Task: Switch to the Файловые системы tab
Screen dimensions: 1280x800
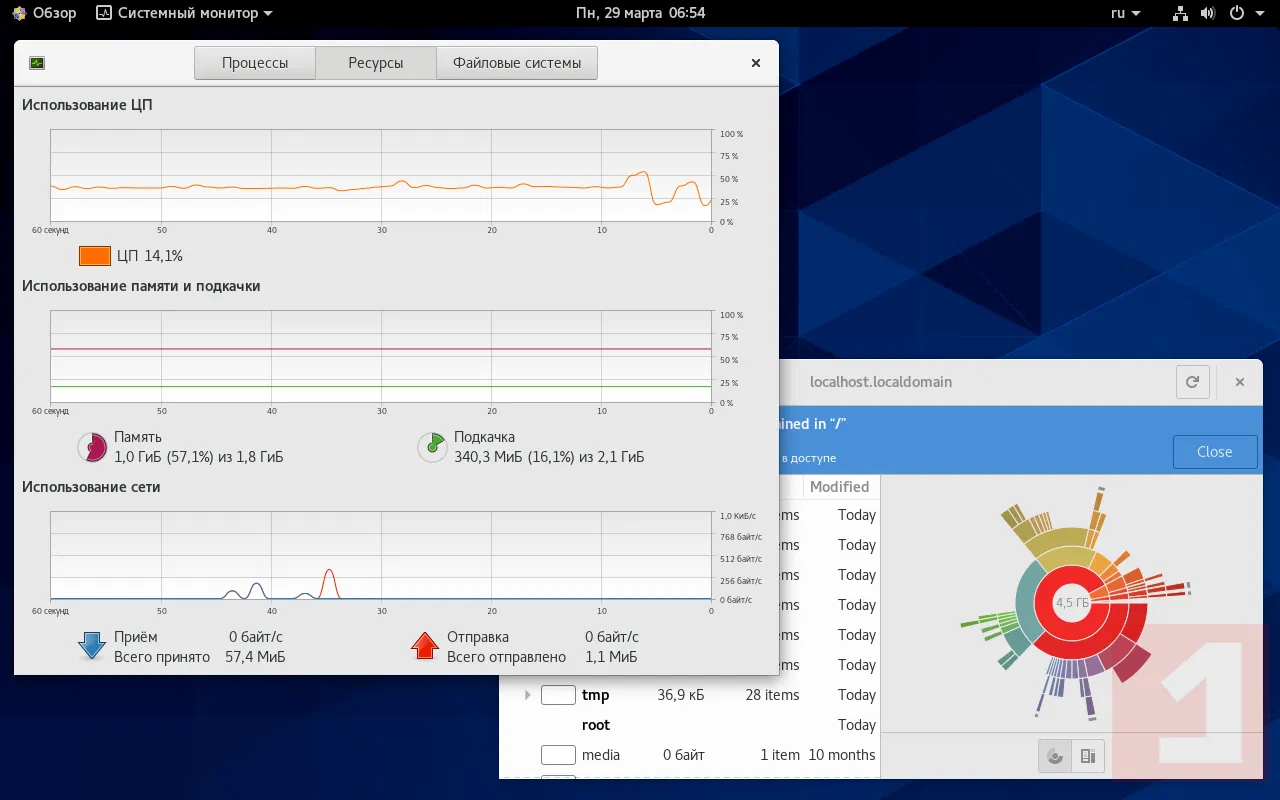Action: pos(516,63)
